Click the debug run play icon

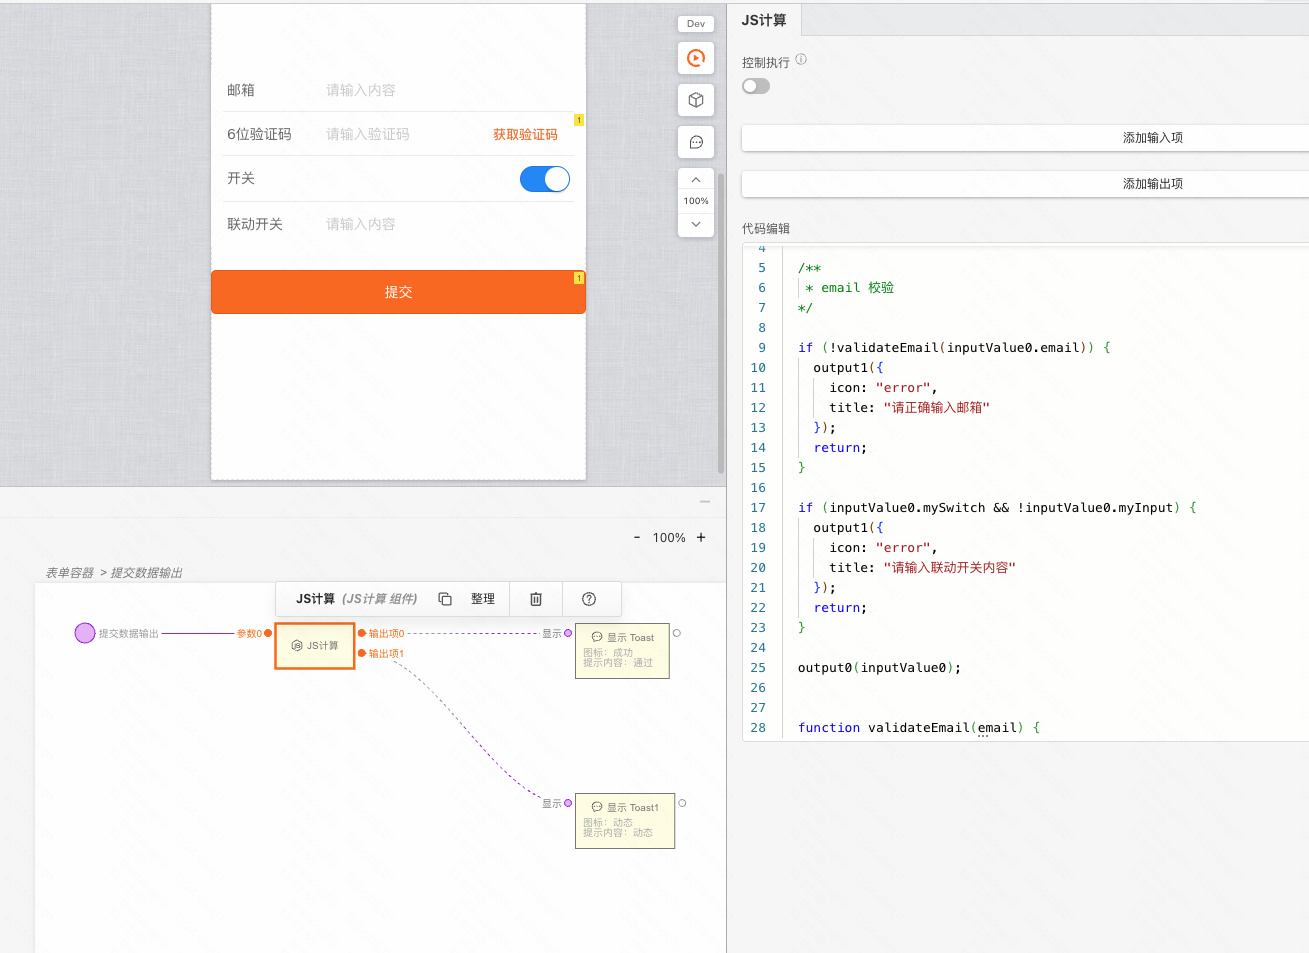click(x=696, y=58)
